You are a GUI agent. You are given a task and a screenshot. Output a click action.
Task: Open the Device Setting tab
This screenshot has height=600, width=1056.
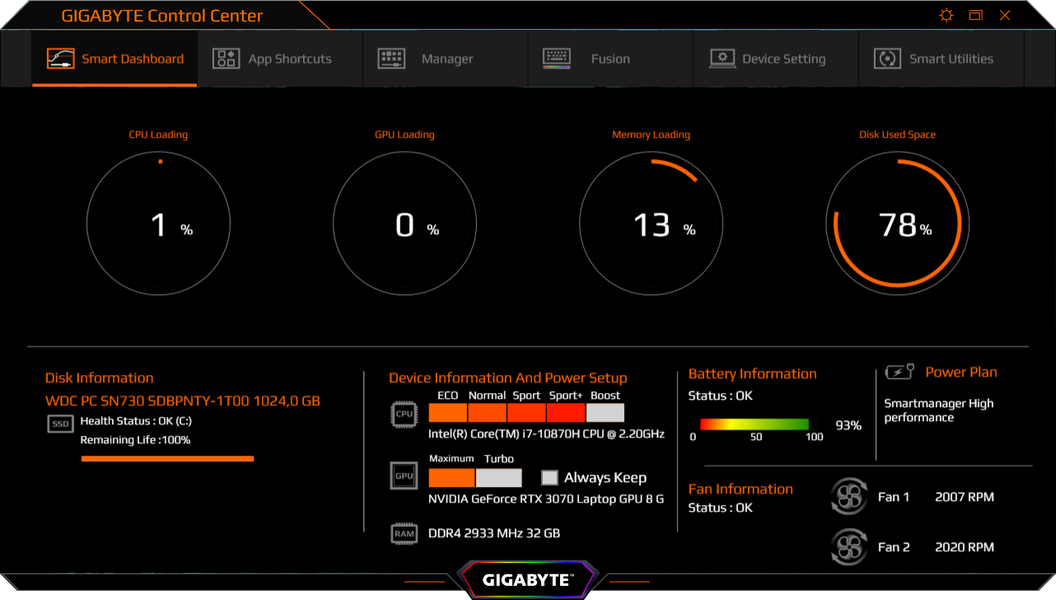coord(776,59)
